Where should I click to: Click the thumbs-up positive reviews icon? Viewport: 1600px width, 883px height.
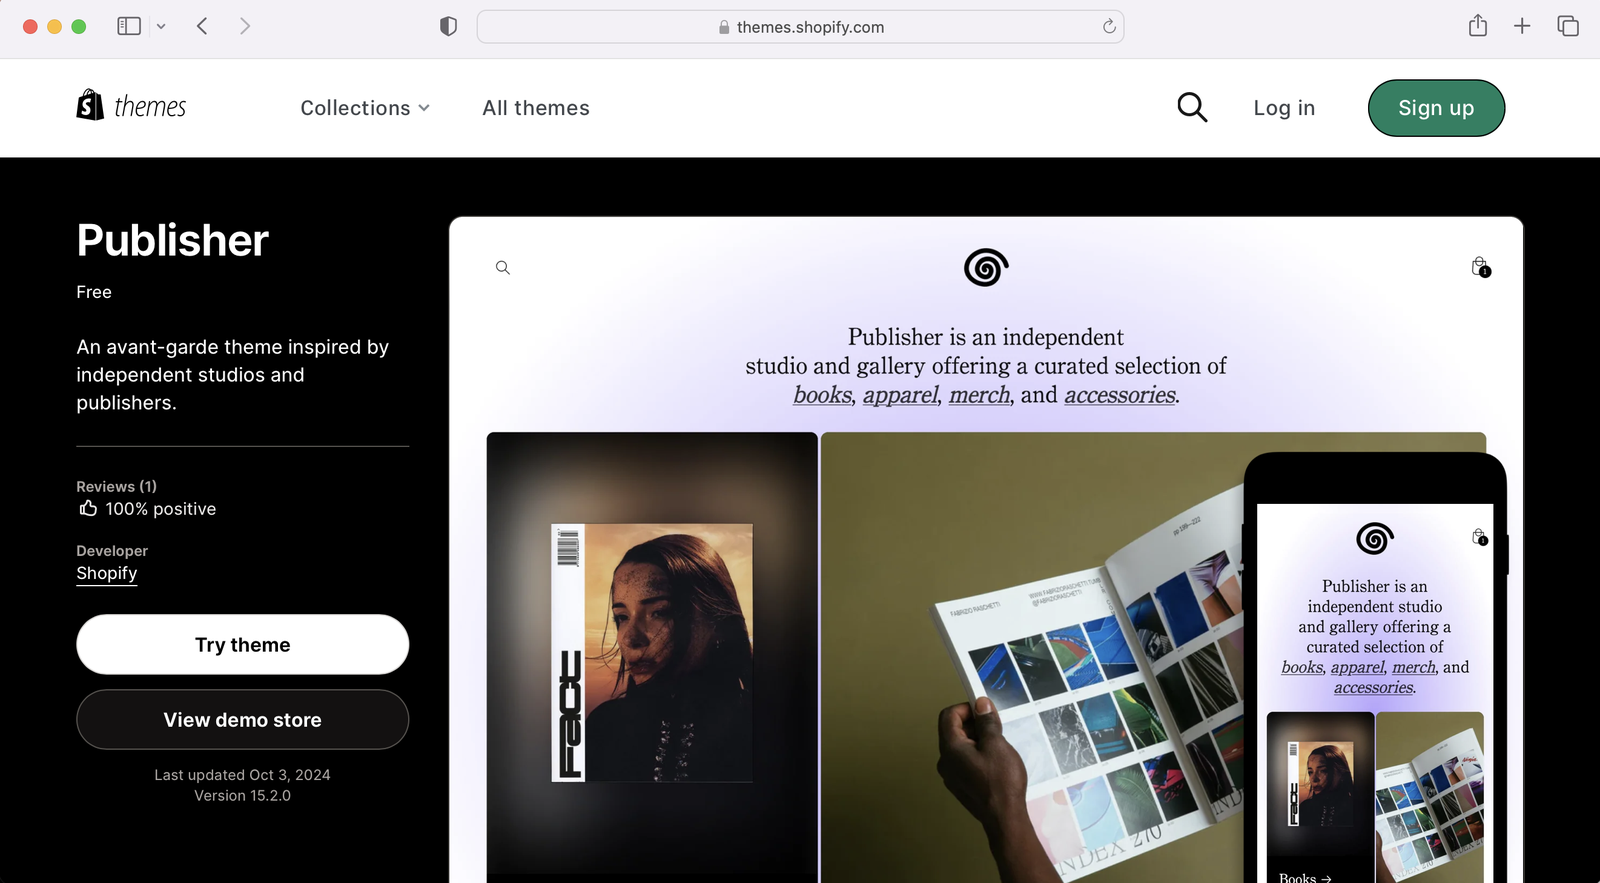[88, 508]
